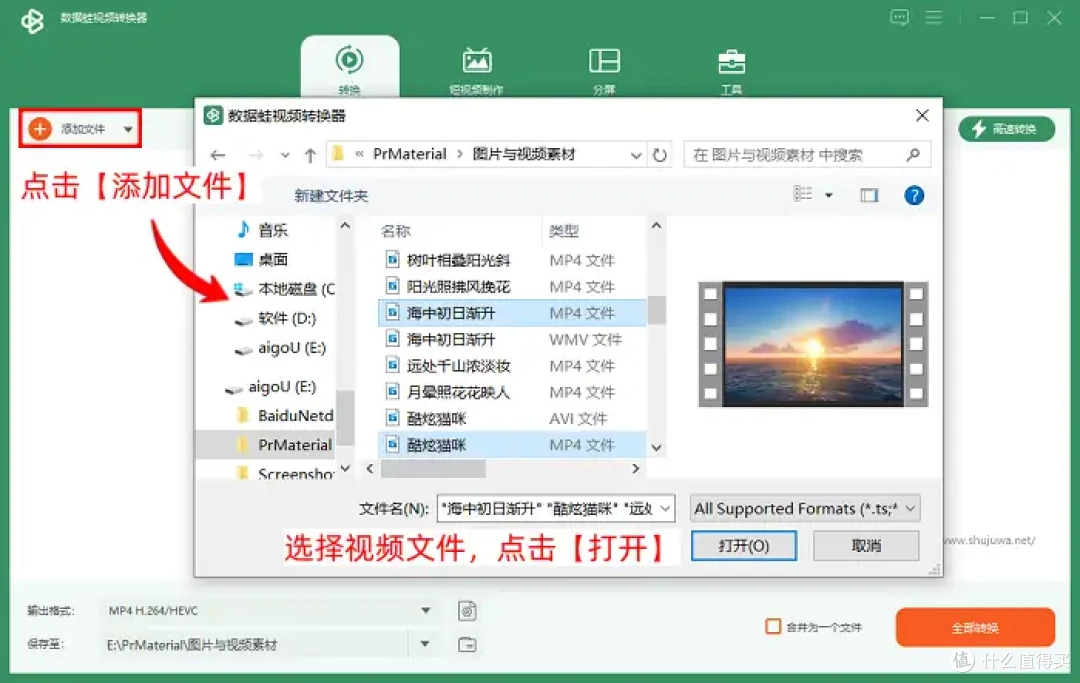Expand the address bar history dropdown
Image resolution: width=1080 pixels, height=683 pixels.
point(636,156)
